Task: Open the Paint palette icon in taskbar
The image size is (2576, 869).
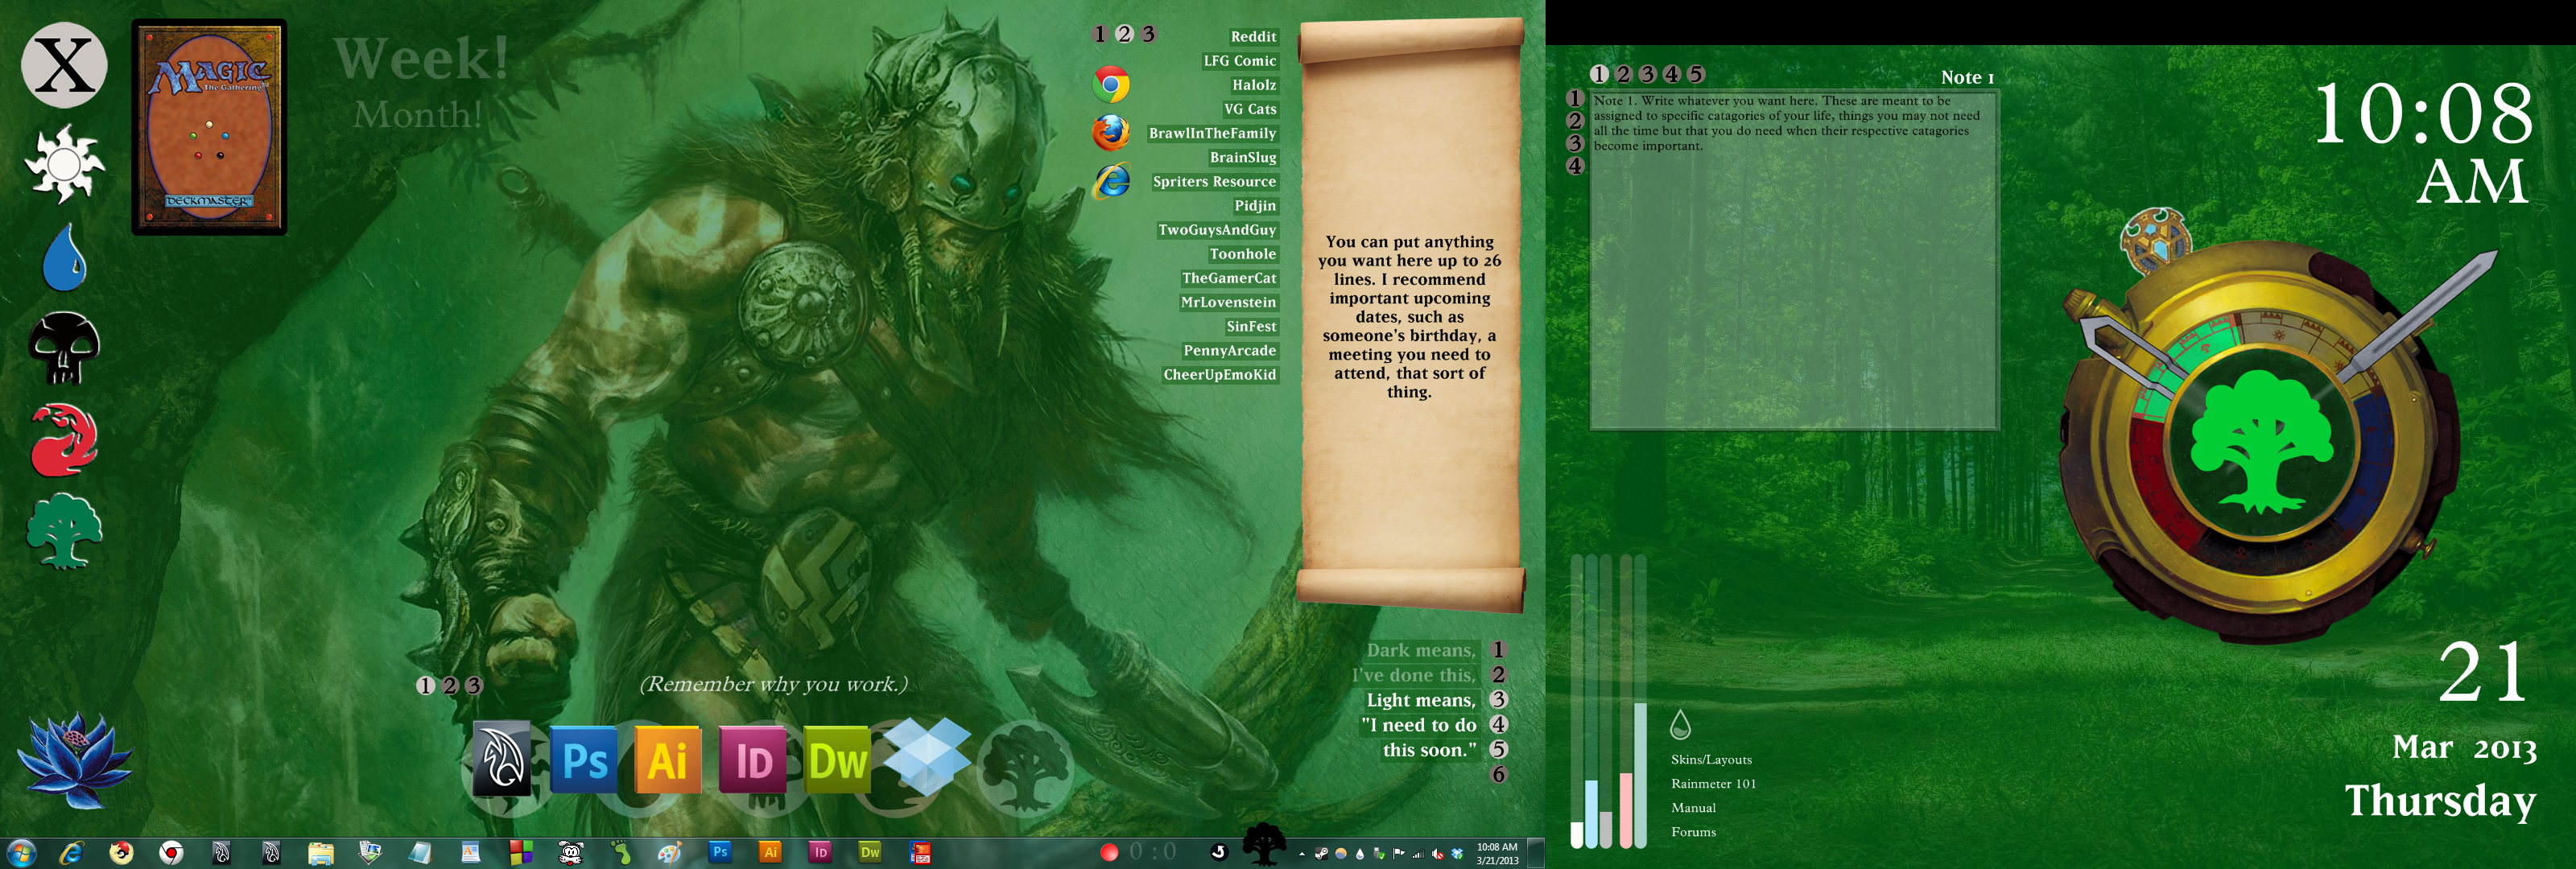Action: [x=669, y=853]
